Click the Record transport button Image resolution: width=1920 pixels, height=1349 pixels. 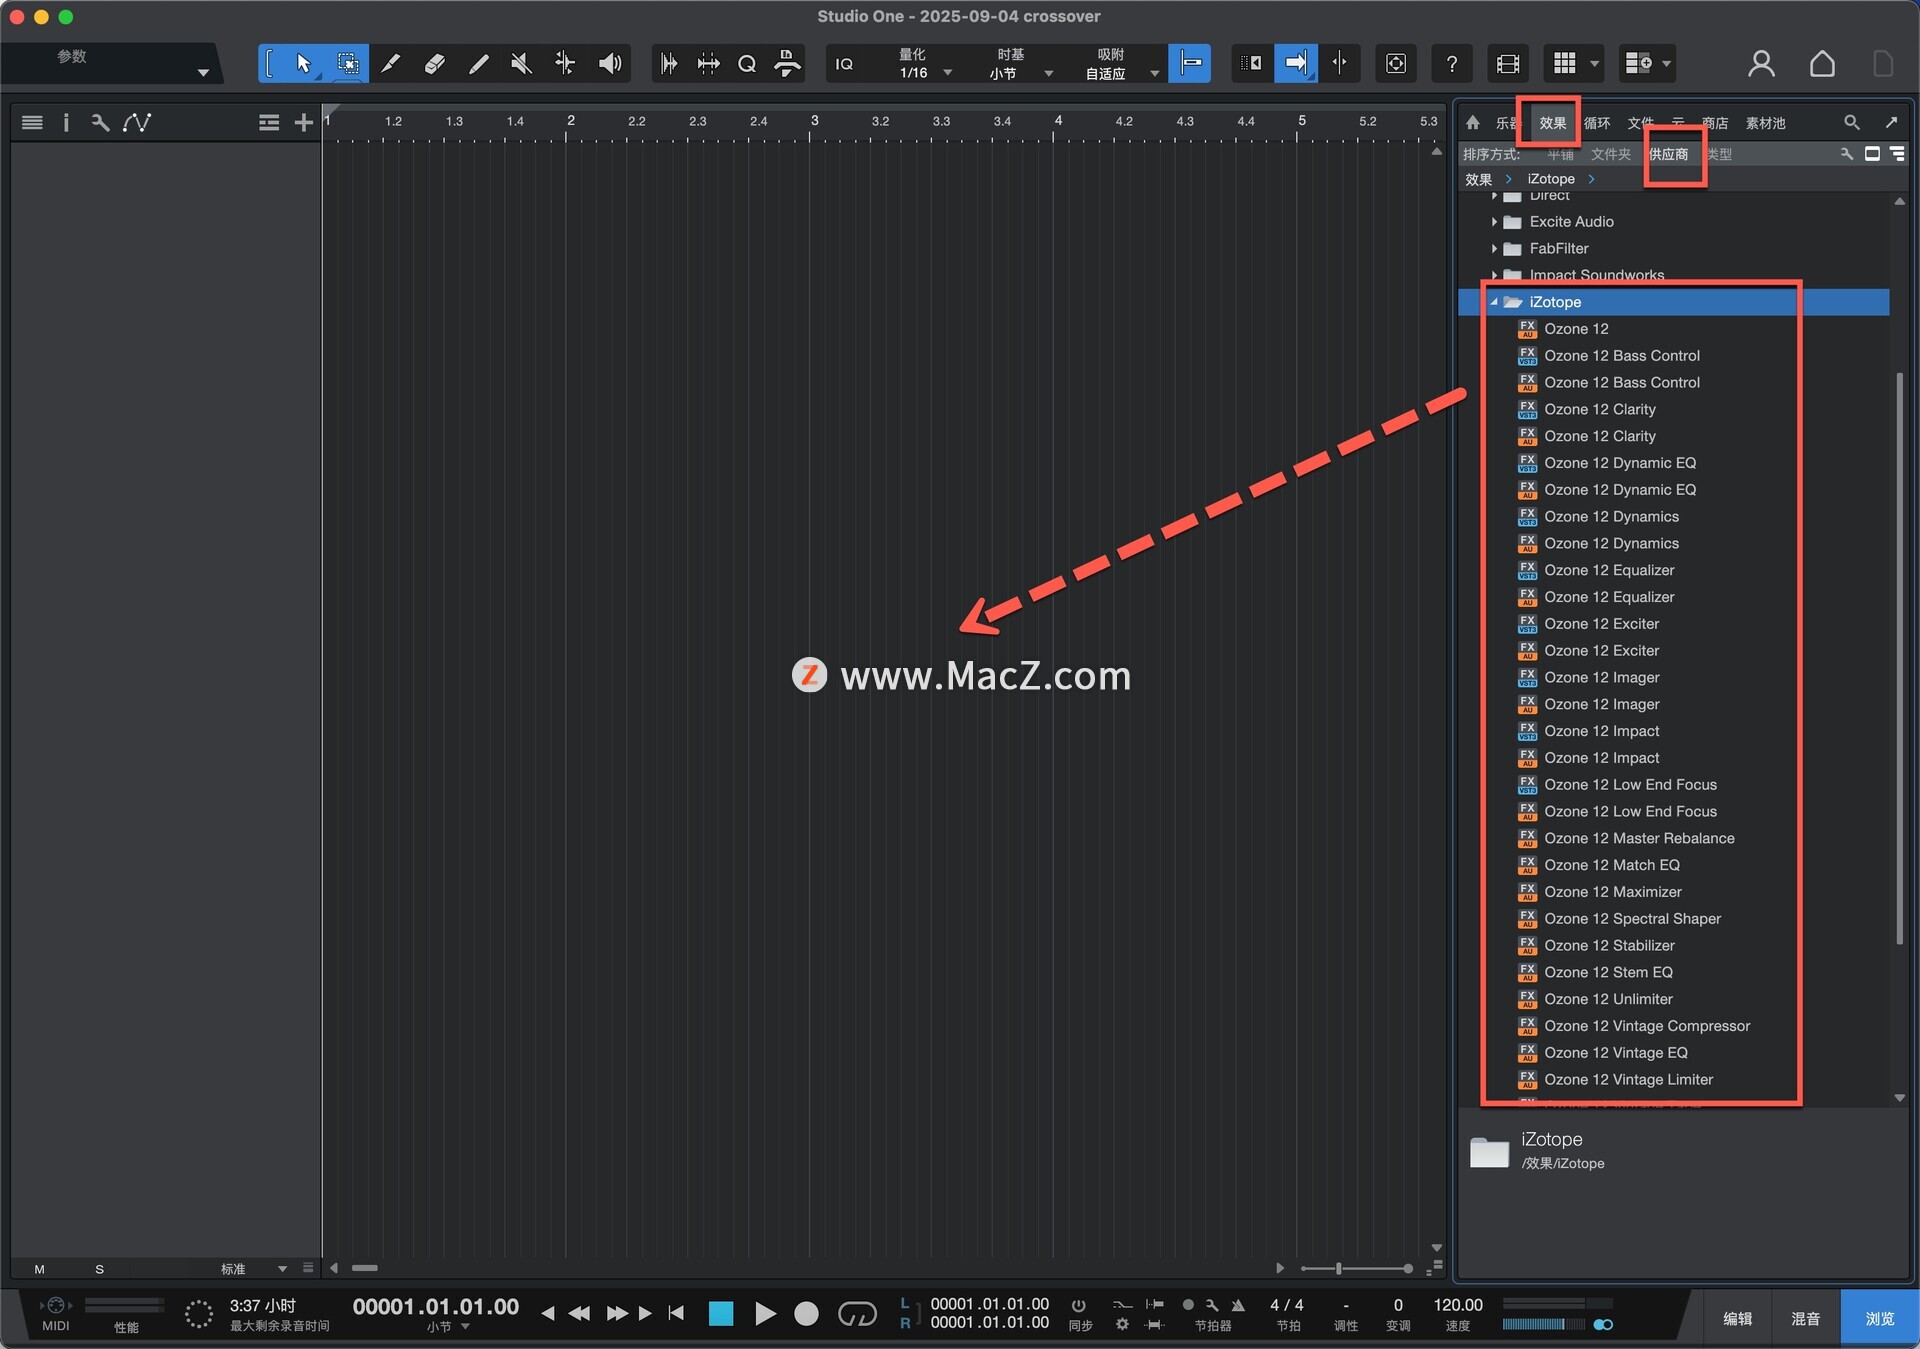[x=806, y=1313]
